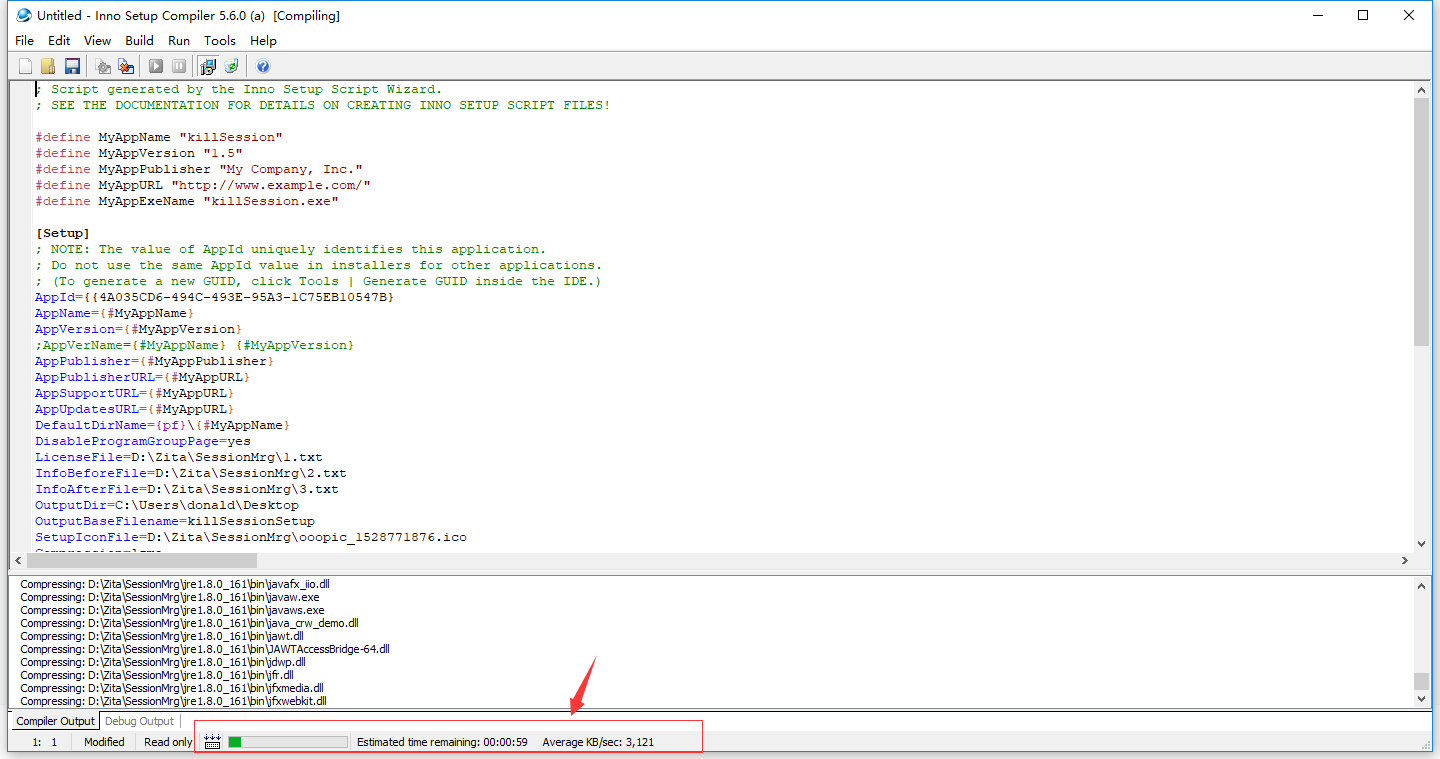Click the jfxmedia.dll output row
The image size is (1440, 759).
172,688
